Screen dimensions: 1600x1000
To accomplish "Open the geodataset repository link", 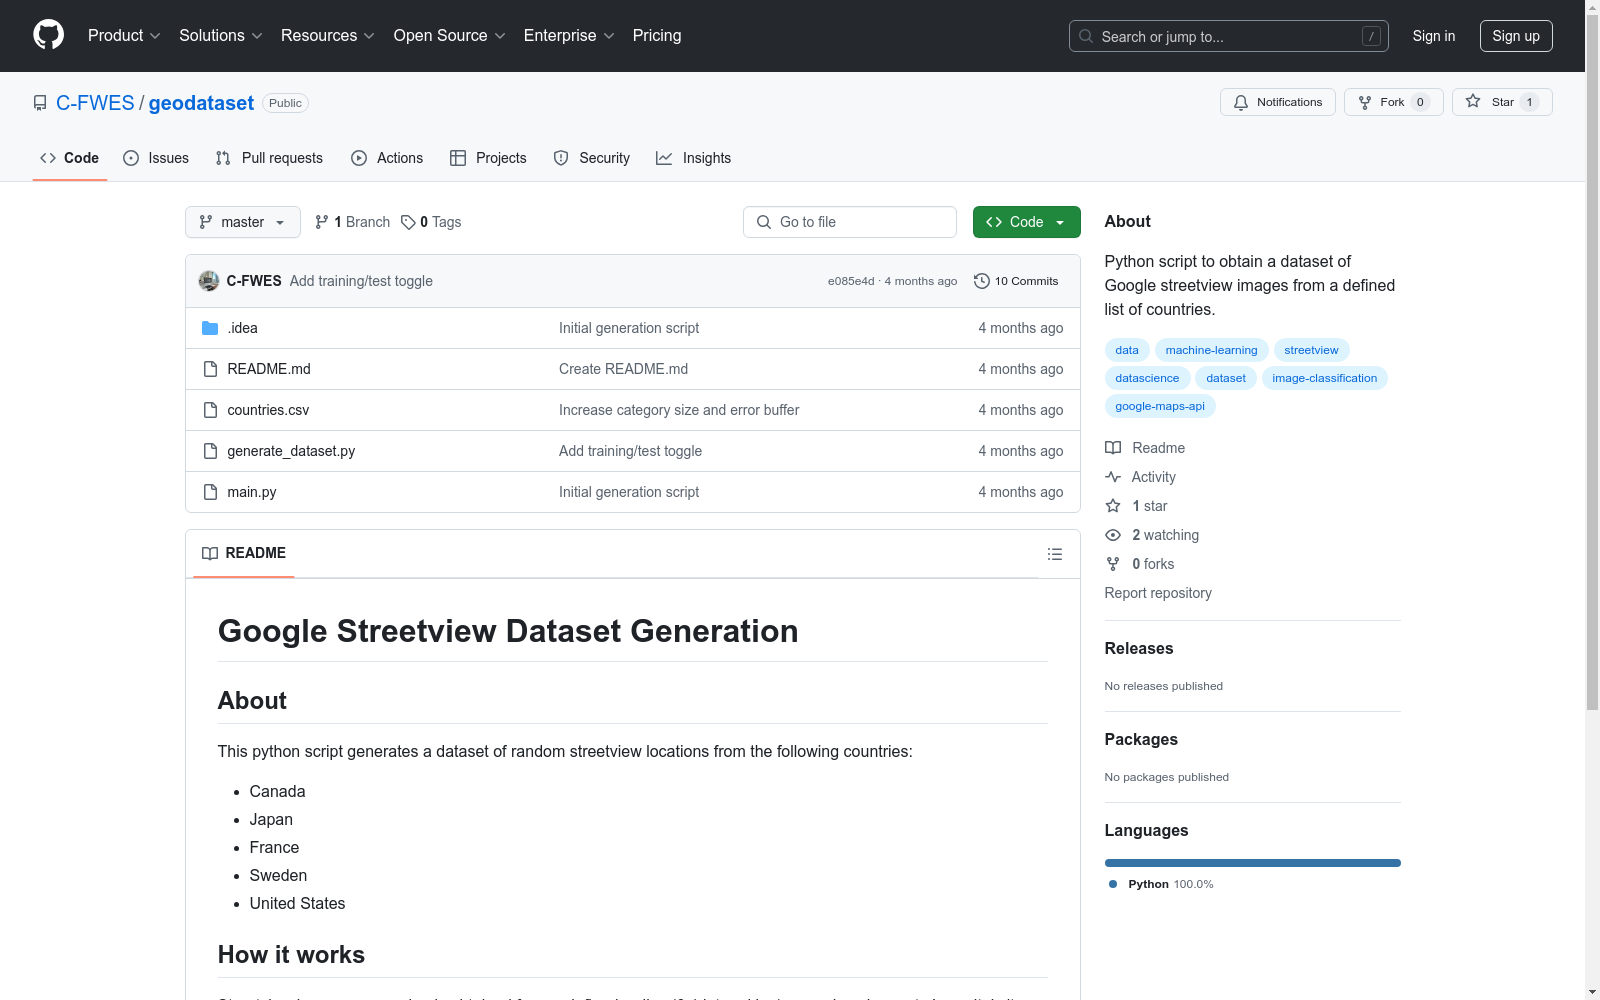I will point(201,103).
